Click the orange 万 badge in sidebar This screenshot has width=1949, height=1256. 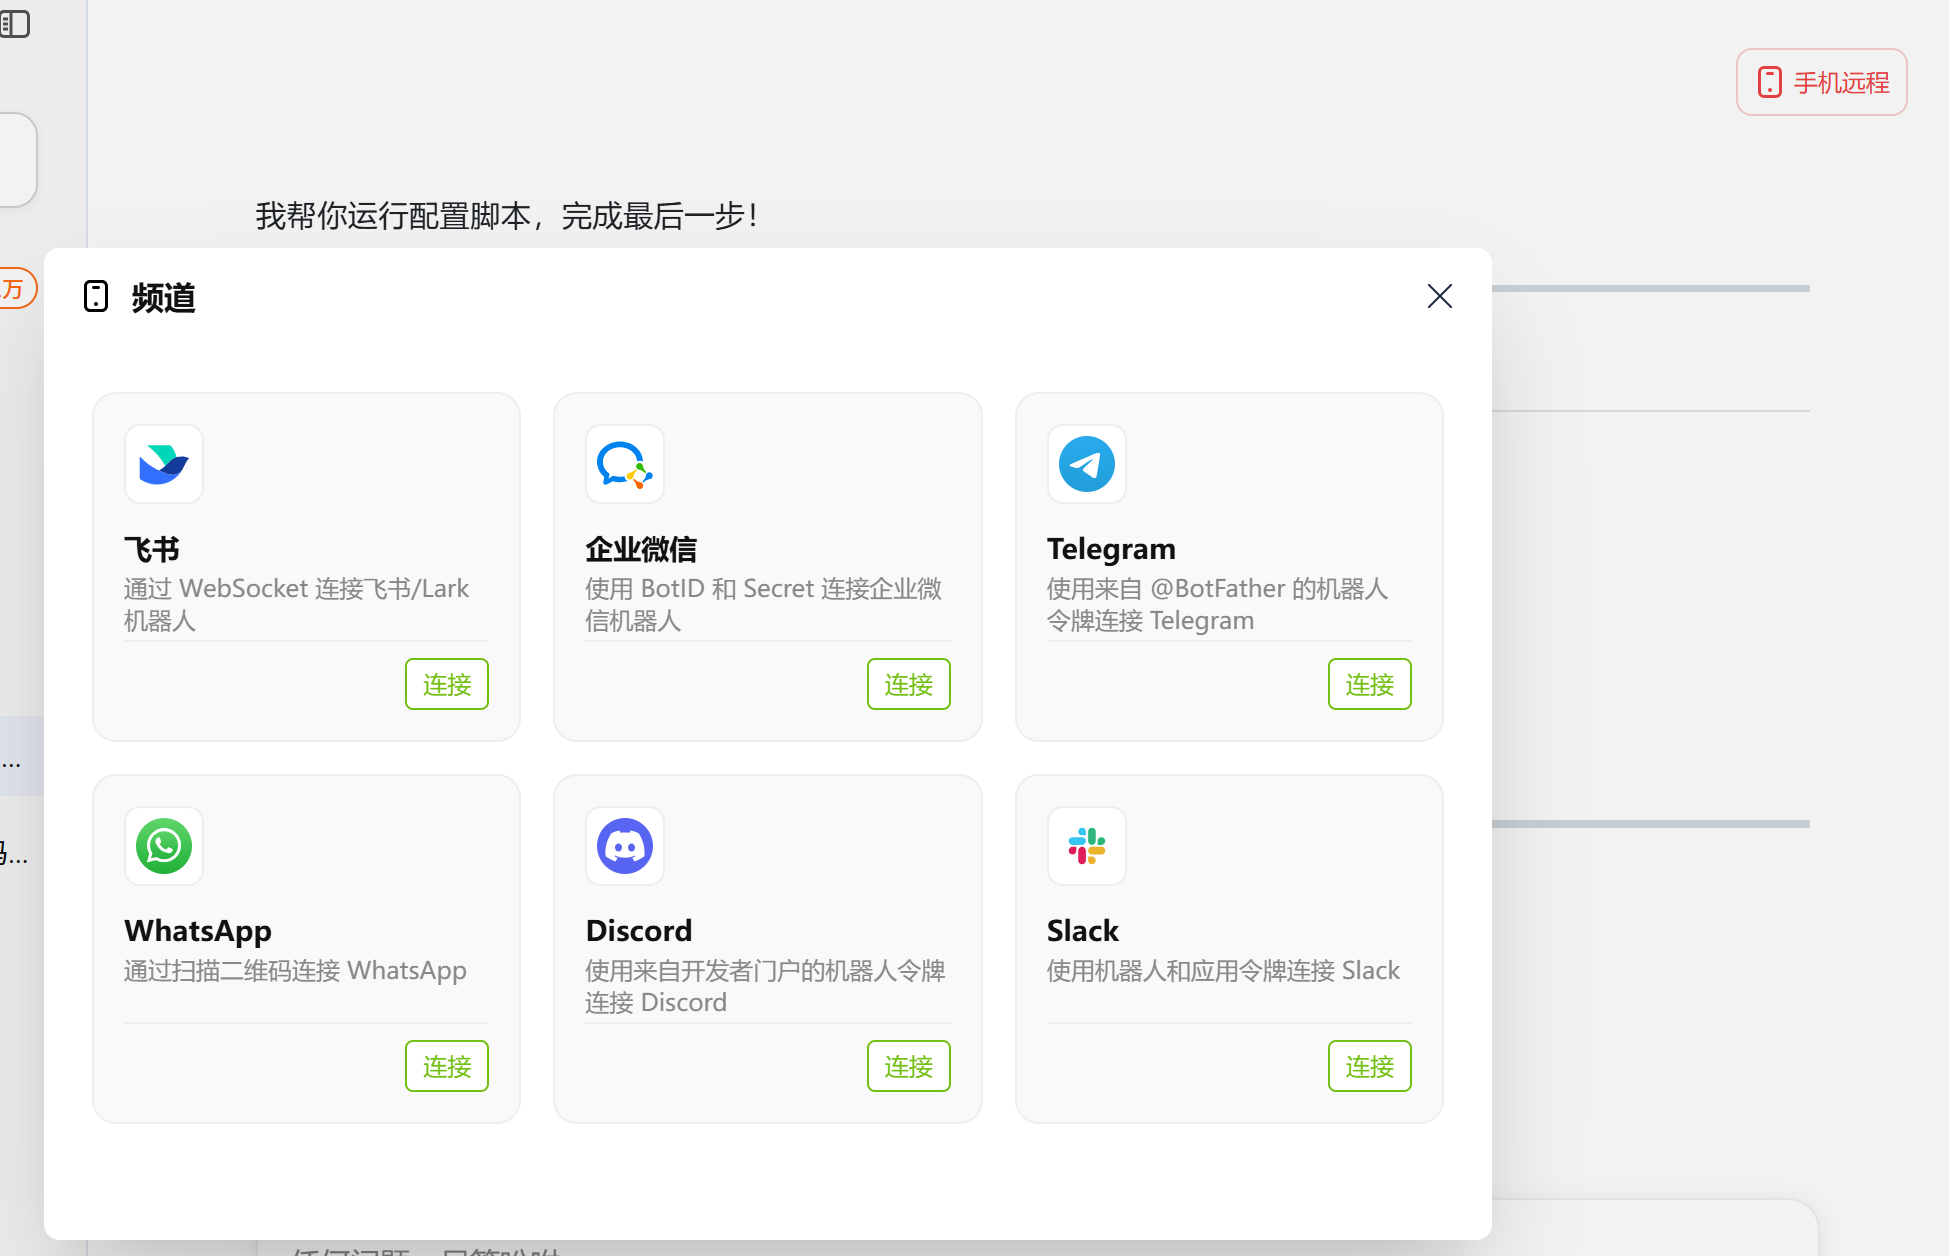(x=14, y=289)
